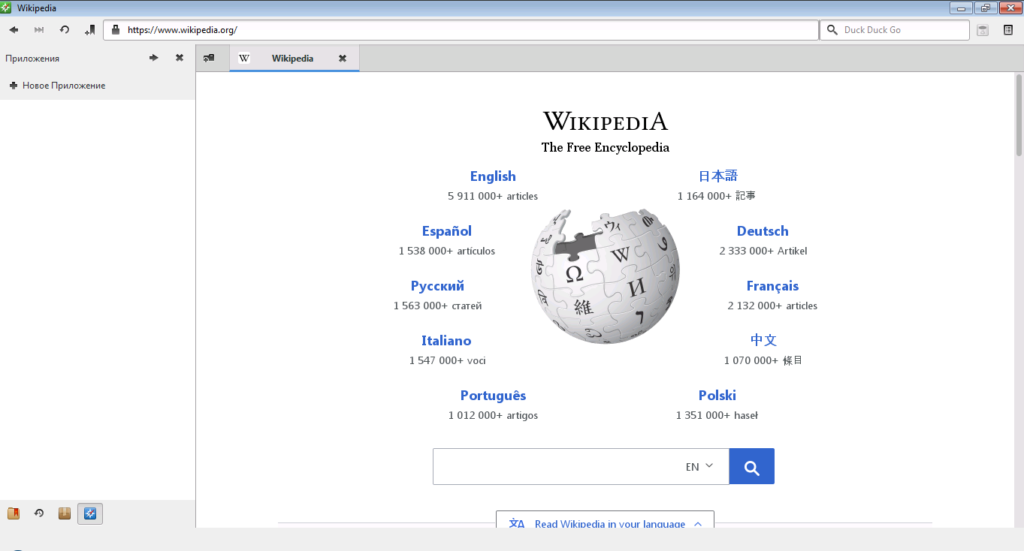Click Read Wikipedia in your language button
The height and width of the screenshot is (551, 1024).
(605, 520)
